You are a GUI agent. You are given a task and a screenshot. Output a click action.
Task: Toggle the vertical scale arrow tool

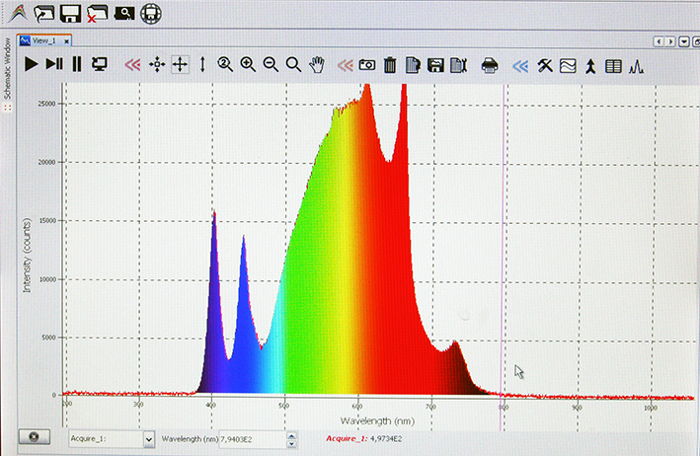tap(203, 64)
